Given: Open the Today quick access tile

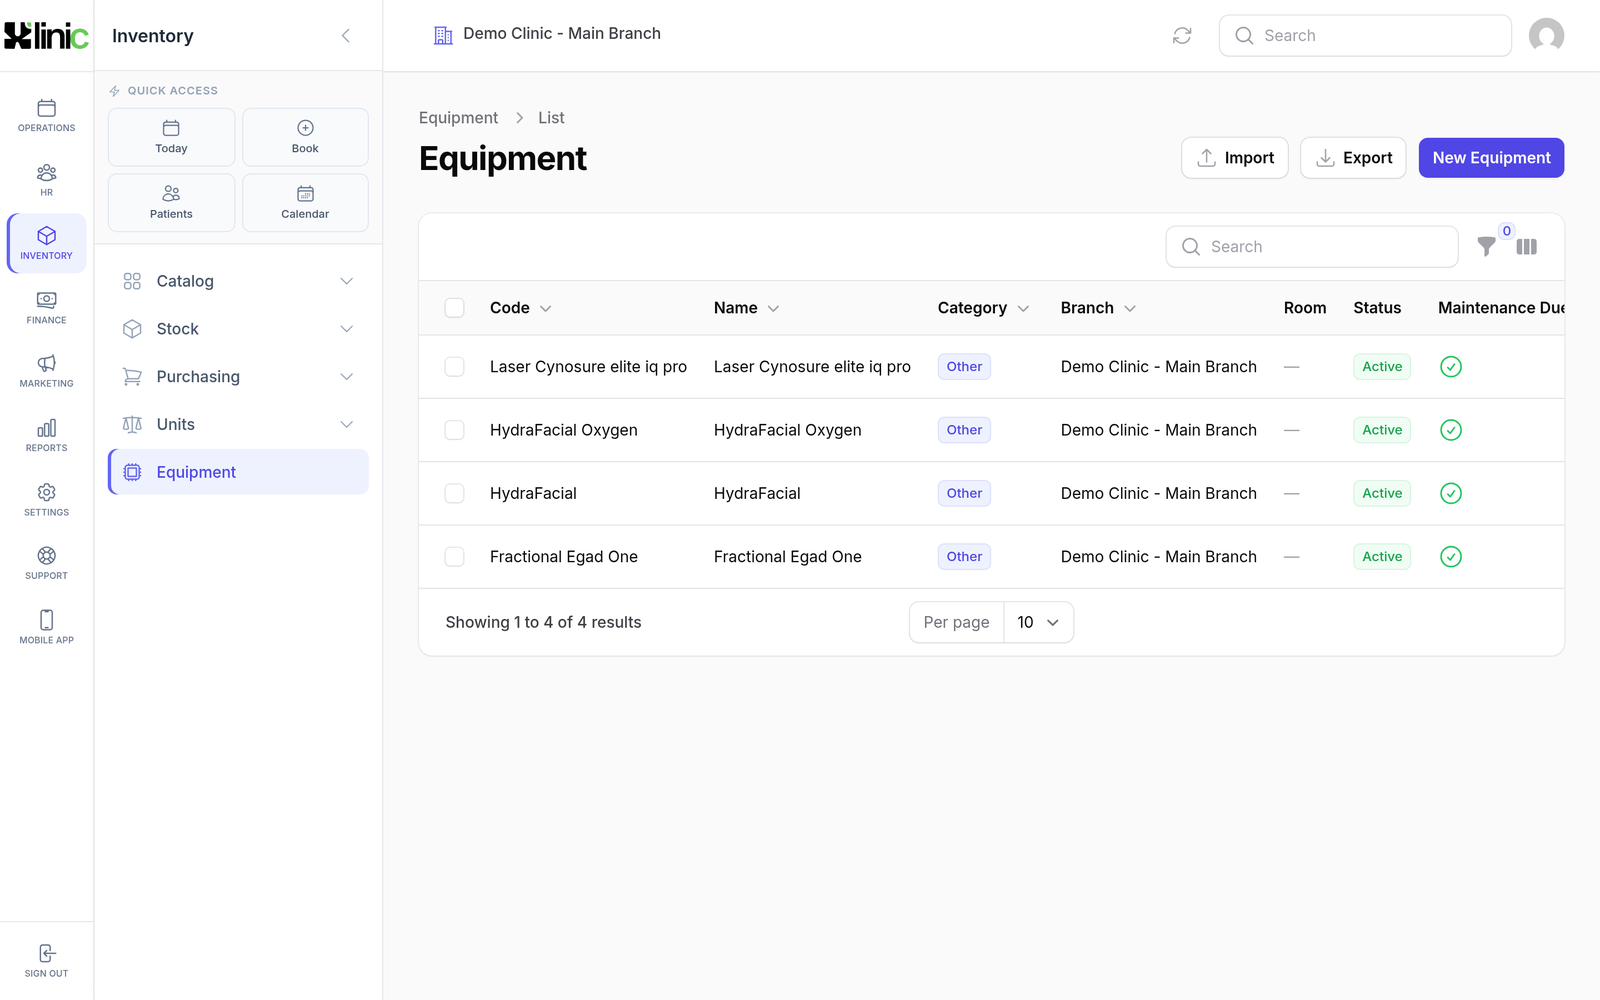Looking at the screenshot, I should tap(171, 137).
